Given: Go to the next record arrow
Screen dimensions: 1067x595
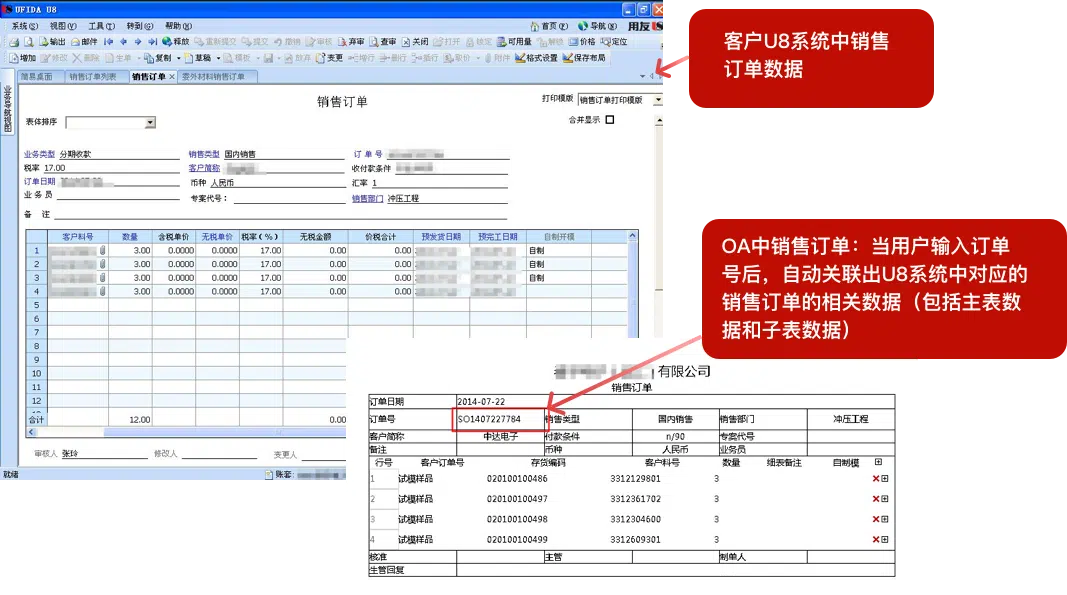Looking at the screenshot, I should click(137, 42).
